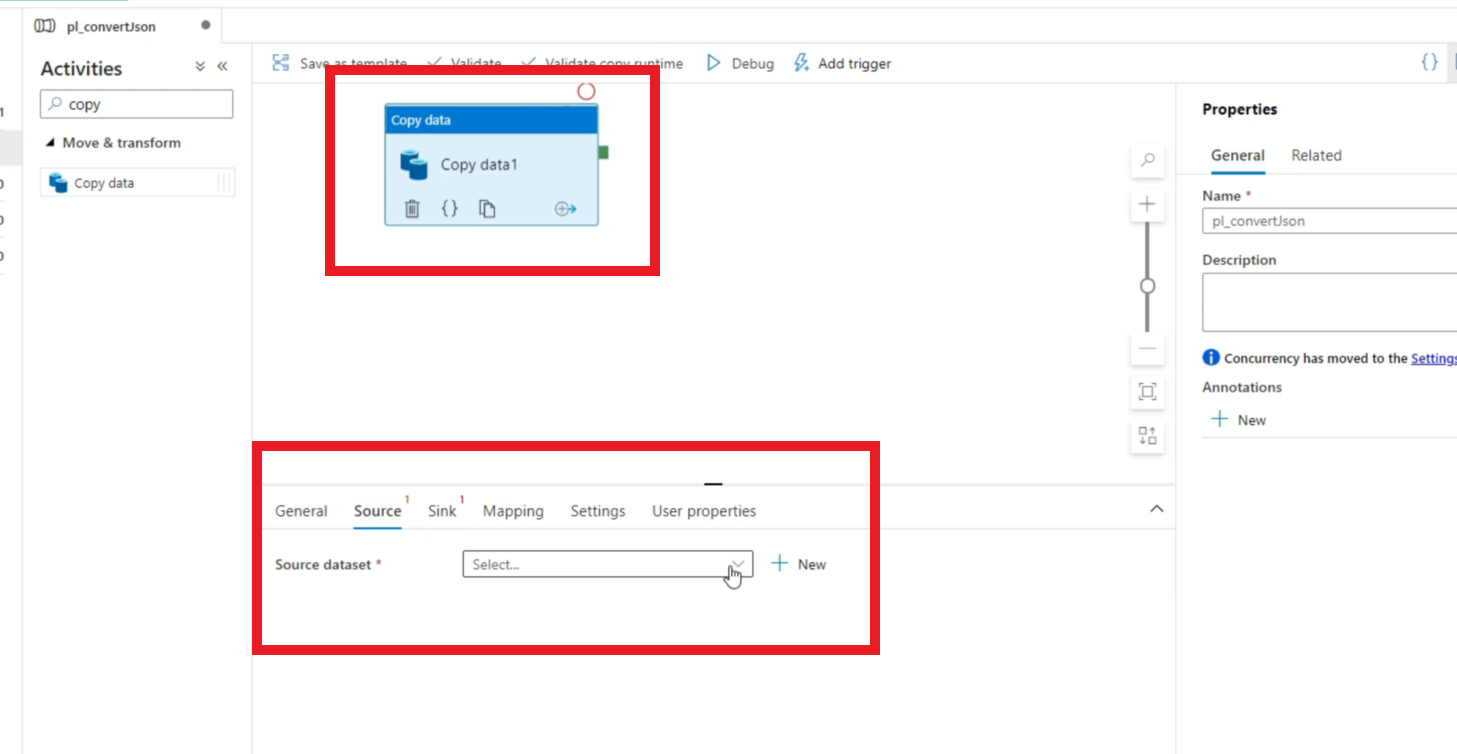Delete the Copy data1 activity using trash icon
Viewport: 1457px width, 754px height.
click(x=411, y=208)
